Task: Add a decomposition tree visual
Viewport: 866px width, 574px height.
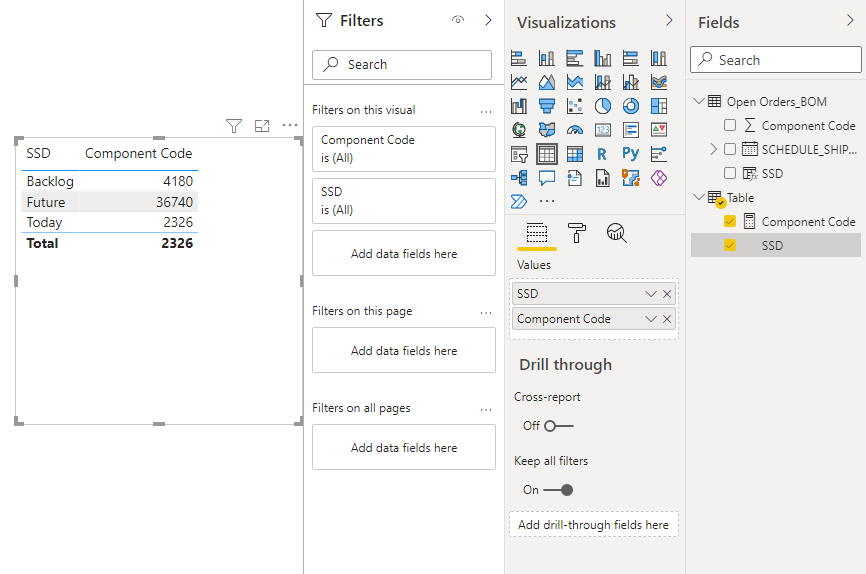Action: point(519,178)
